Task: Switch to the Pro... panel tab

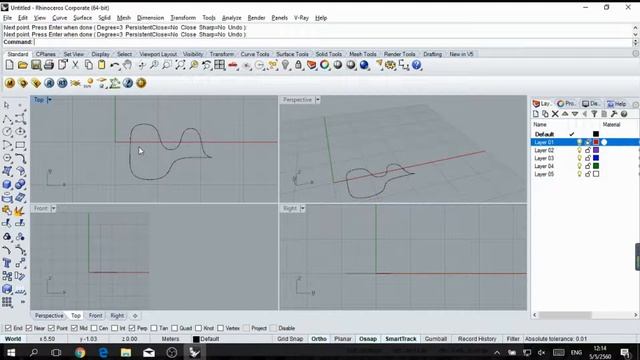Action: 566,104
